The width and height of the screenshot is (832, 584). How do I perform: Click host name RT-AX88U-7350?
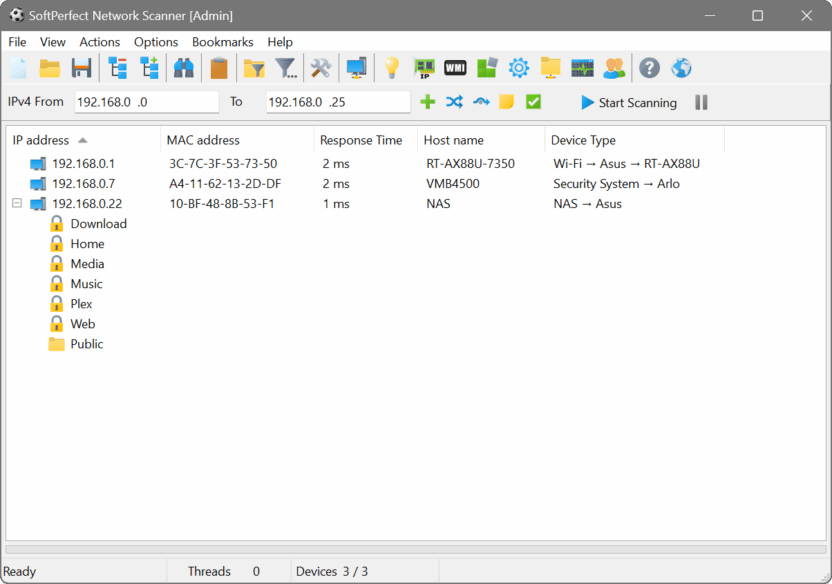click(470, 163)
